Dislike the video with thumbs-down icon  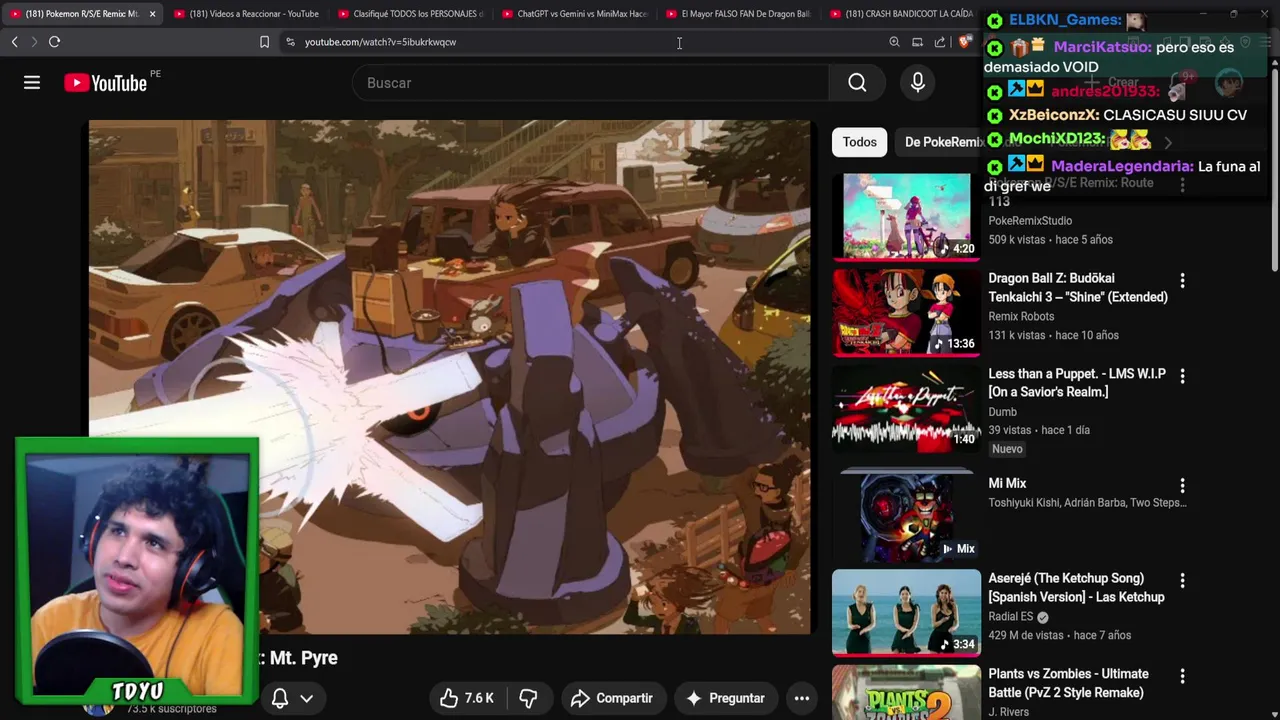[x=528, y=698]
